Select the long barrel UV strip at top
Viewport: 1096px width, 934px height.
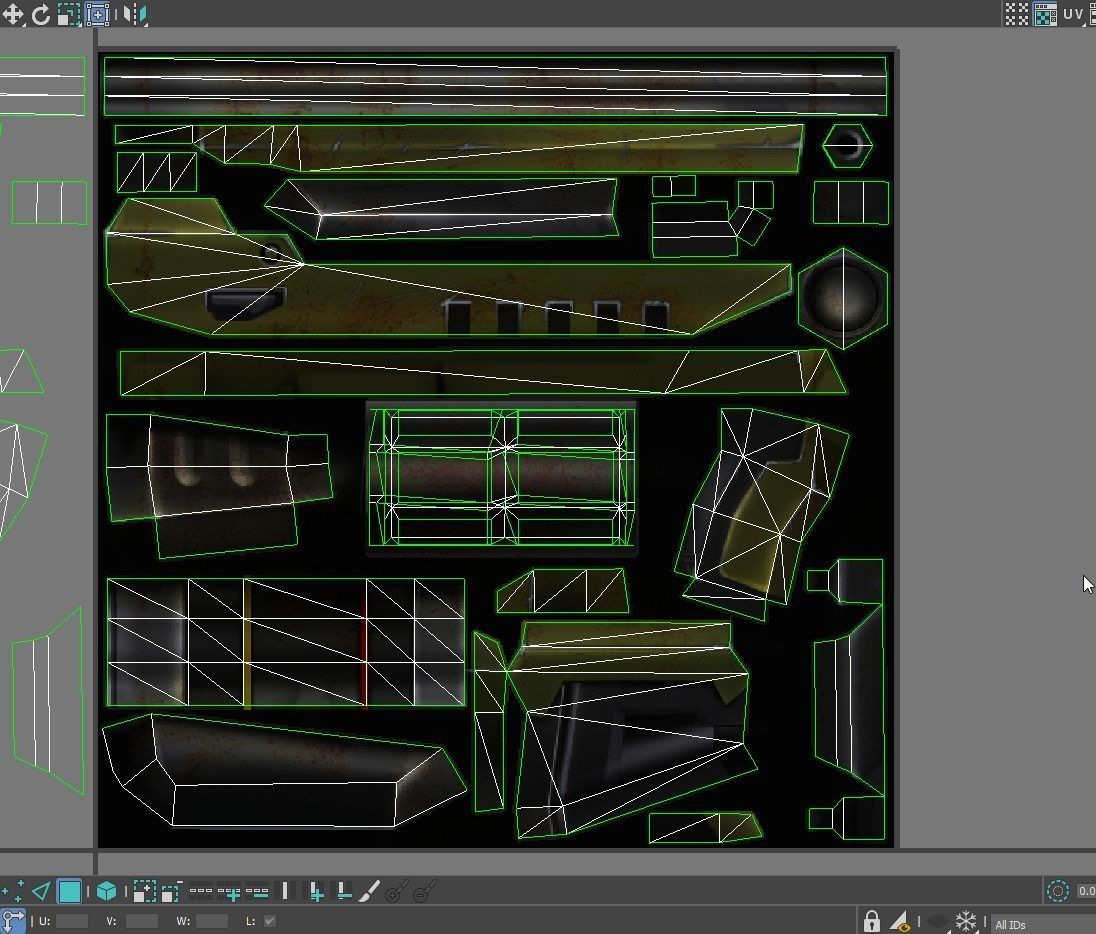pos(495,86)
